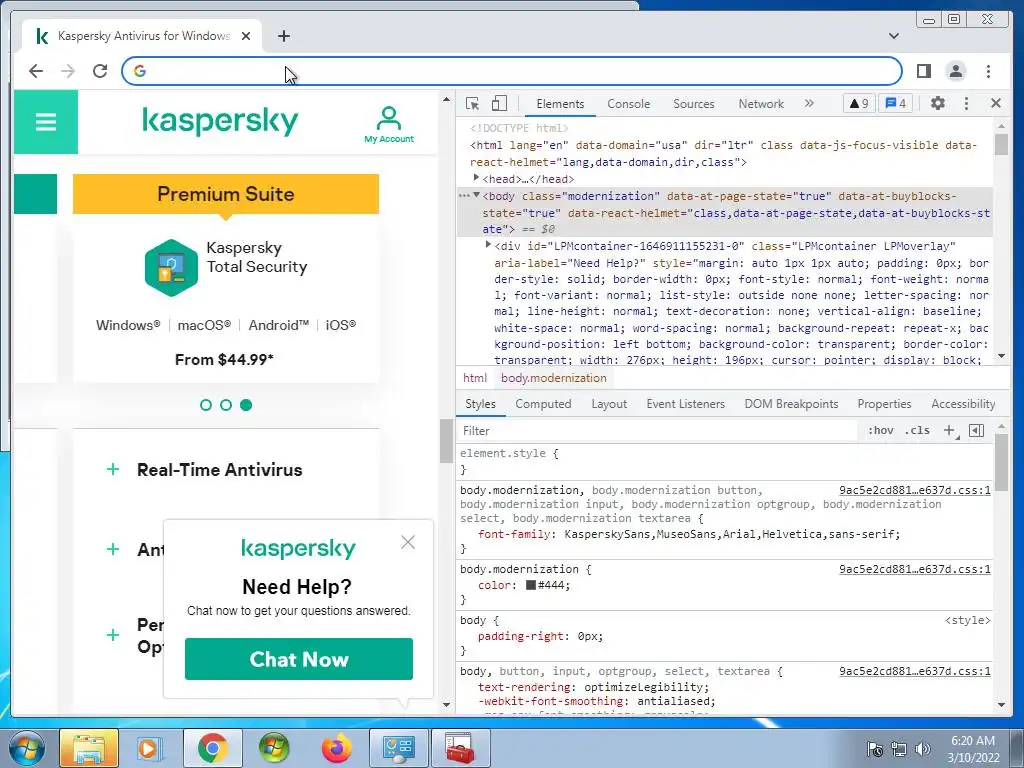Open DevTools settings gear
This screenshot has height=768, width=1024.
[x=938, y=103]
